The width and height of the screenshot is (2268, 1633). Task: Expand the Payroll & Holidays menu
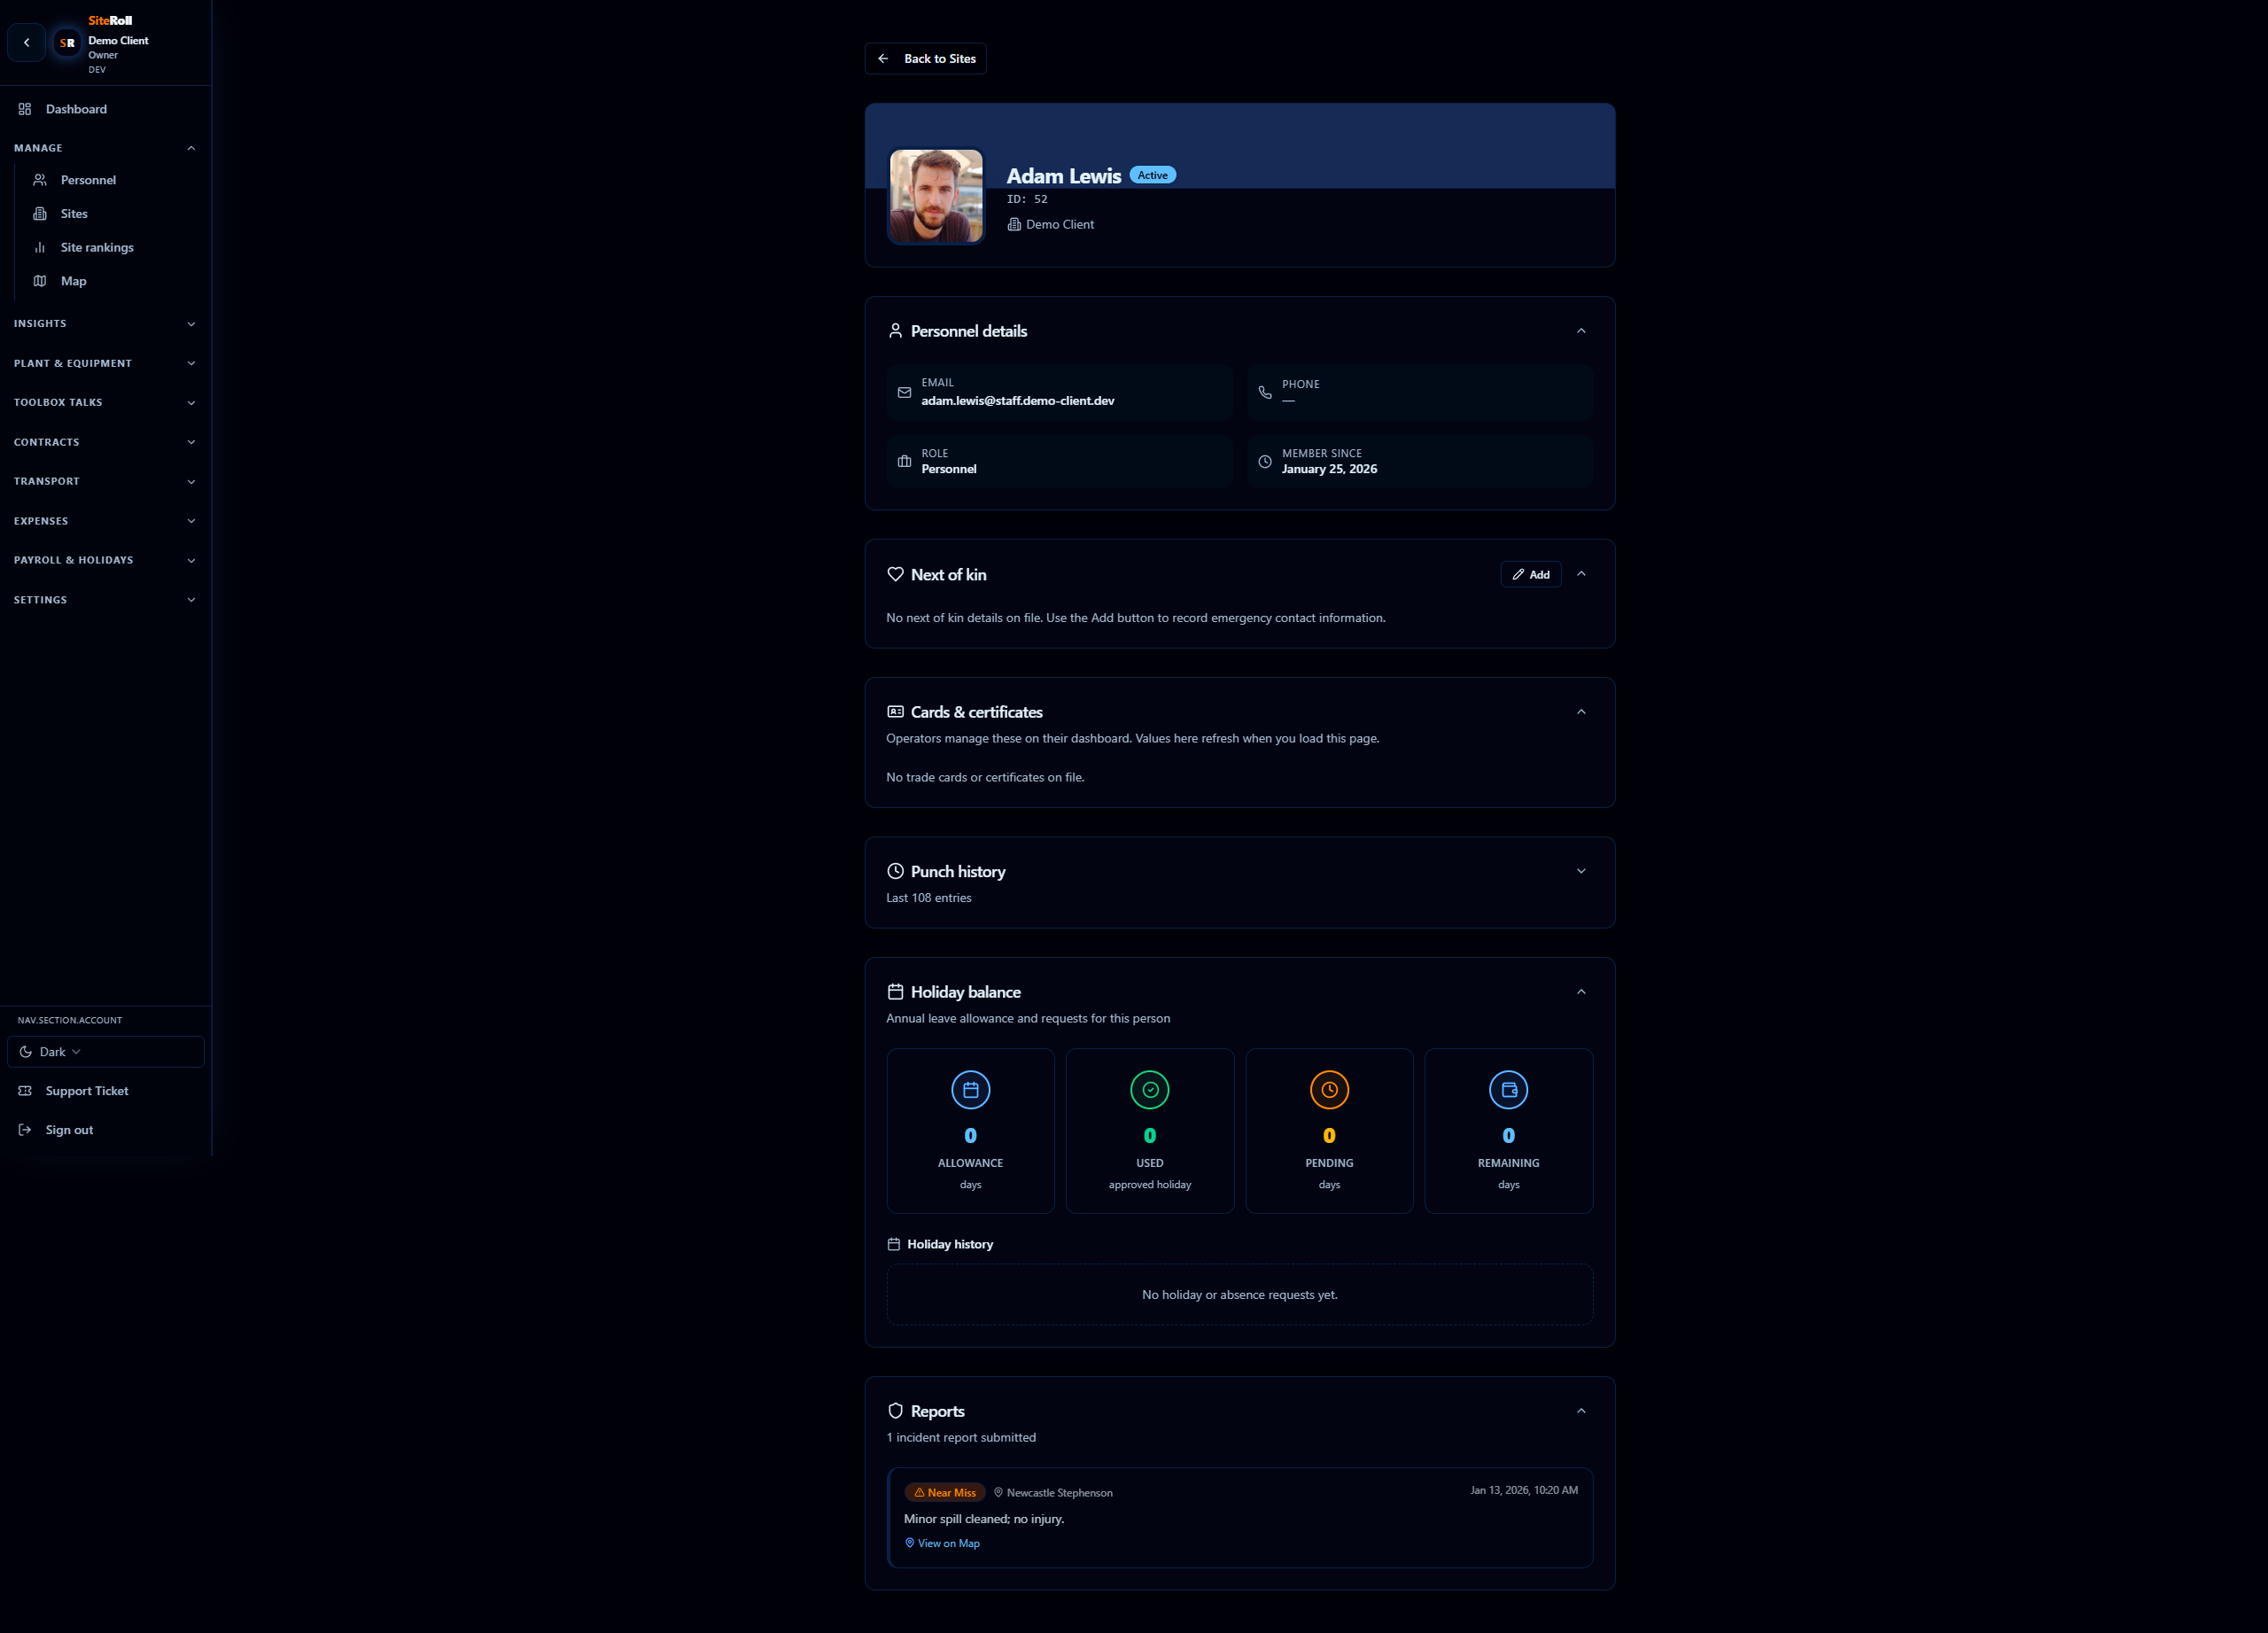[x=105, y=560]
